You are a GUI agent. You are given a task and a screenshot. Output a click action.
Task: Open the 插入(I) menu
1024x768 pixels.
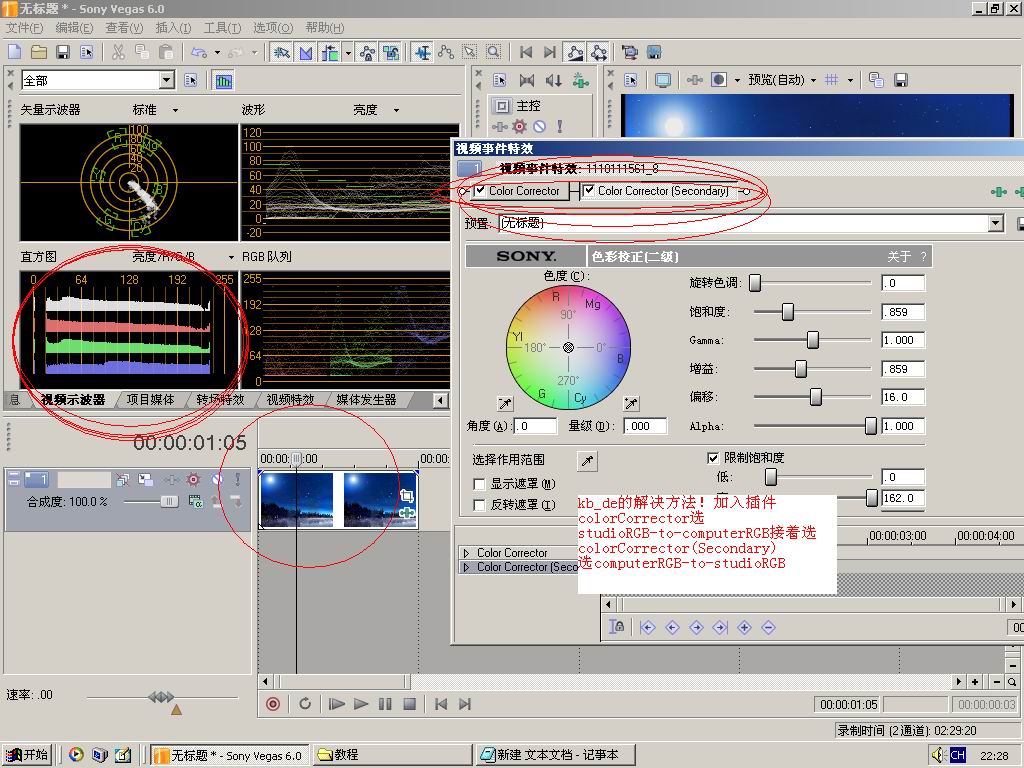[x=173, y=27]
